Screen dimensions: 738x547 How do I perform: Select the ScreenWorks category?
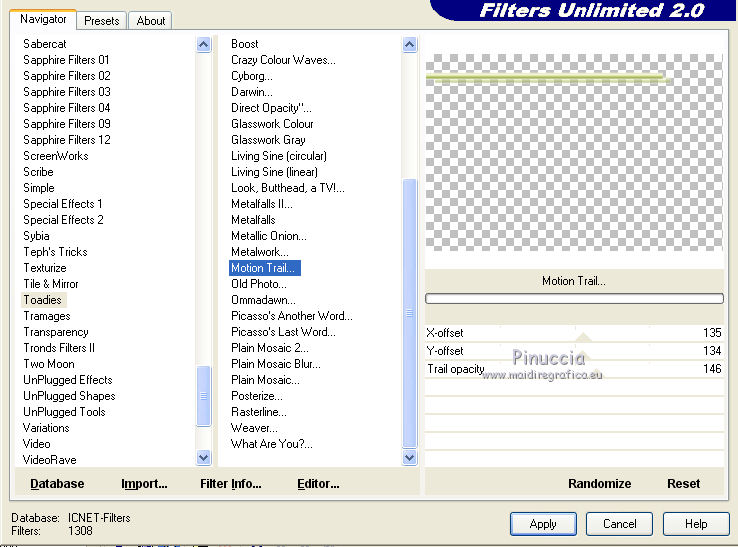coord(56,156)
